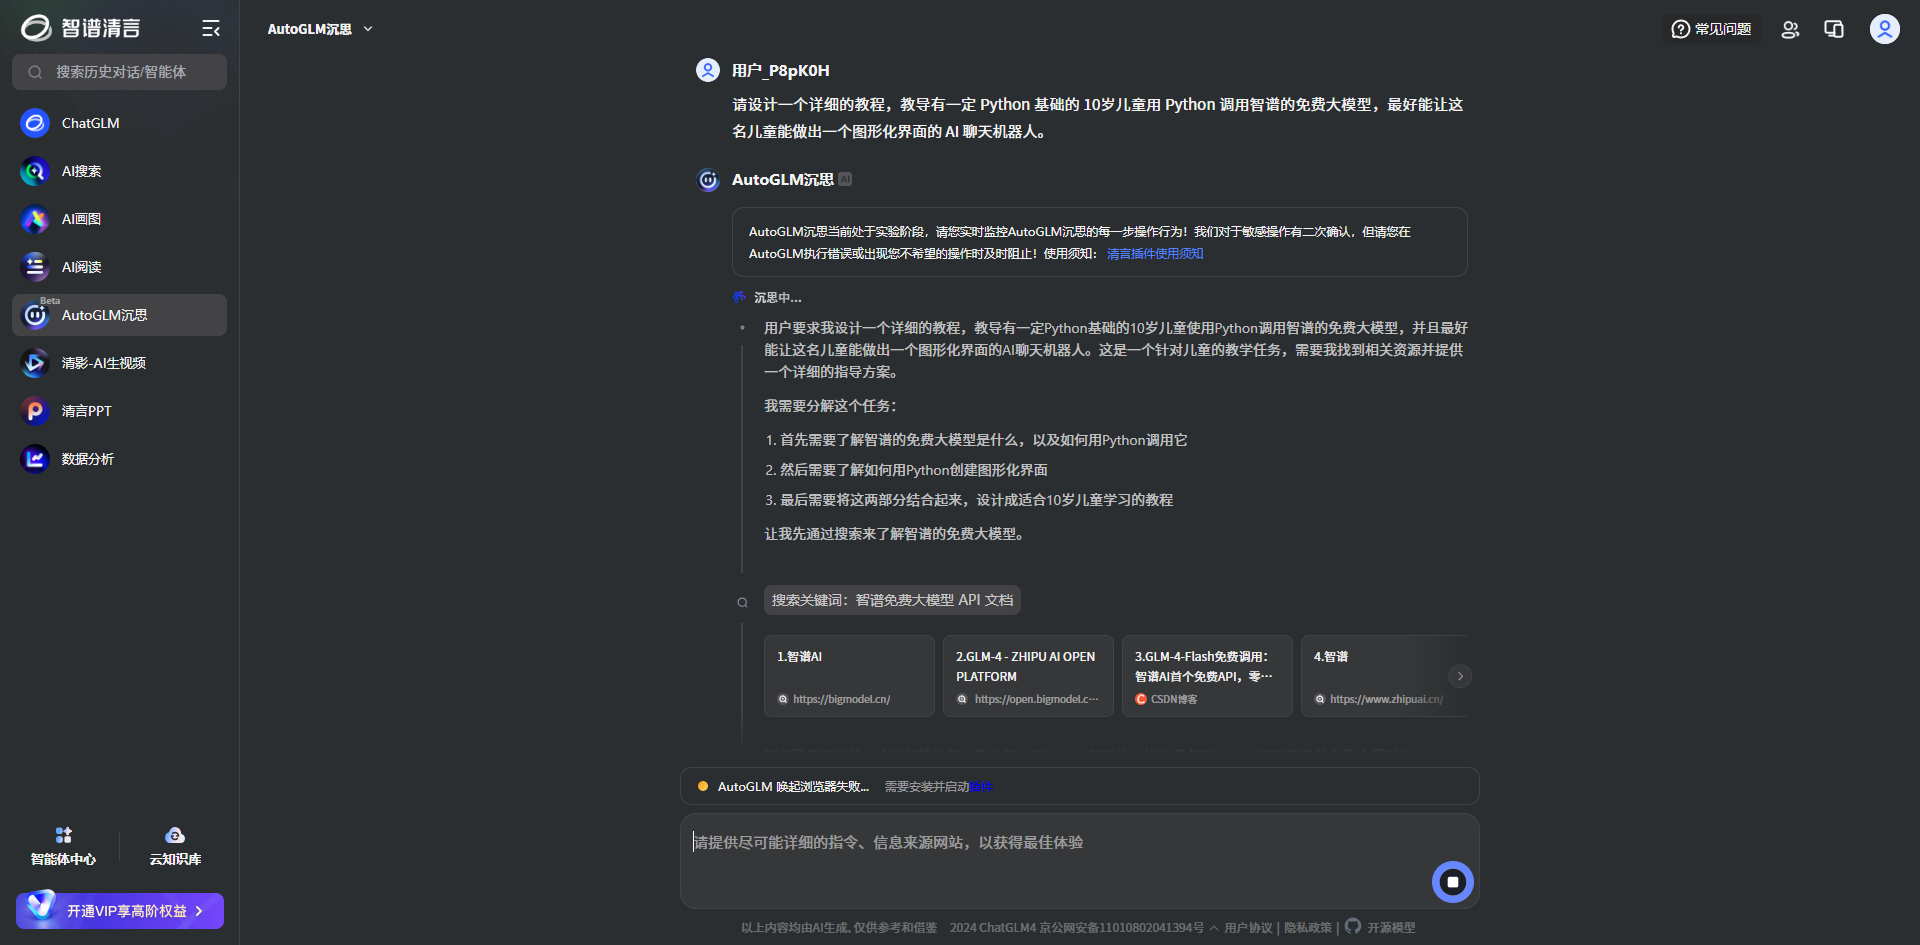Open 常见问题 help button

click(1712, 29)
